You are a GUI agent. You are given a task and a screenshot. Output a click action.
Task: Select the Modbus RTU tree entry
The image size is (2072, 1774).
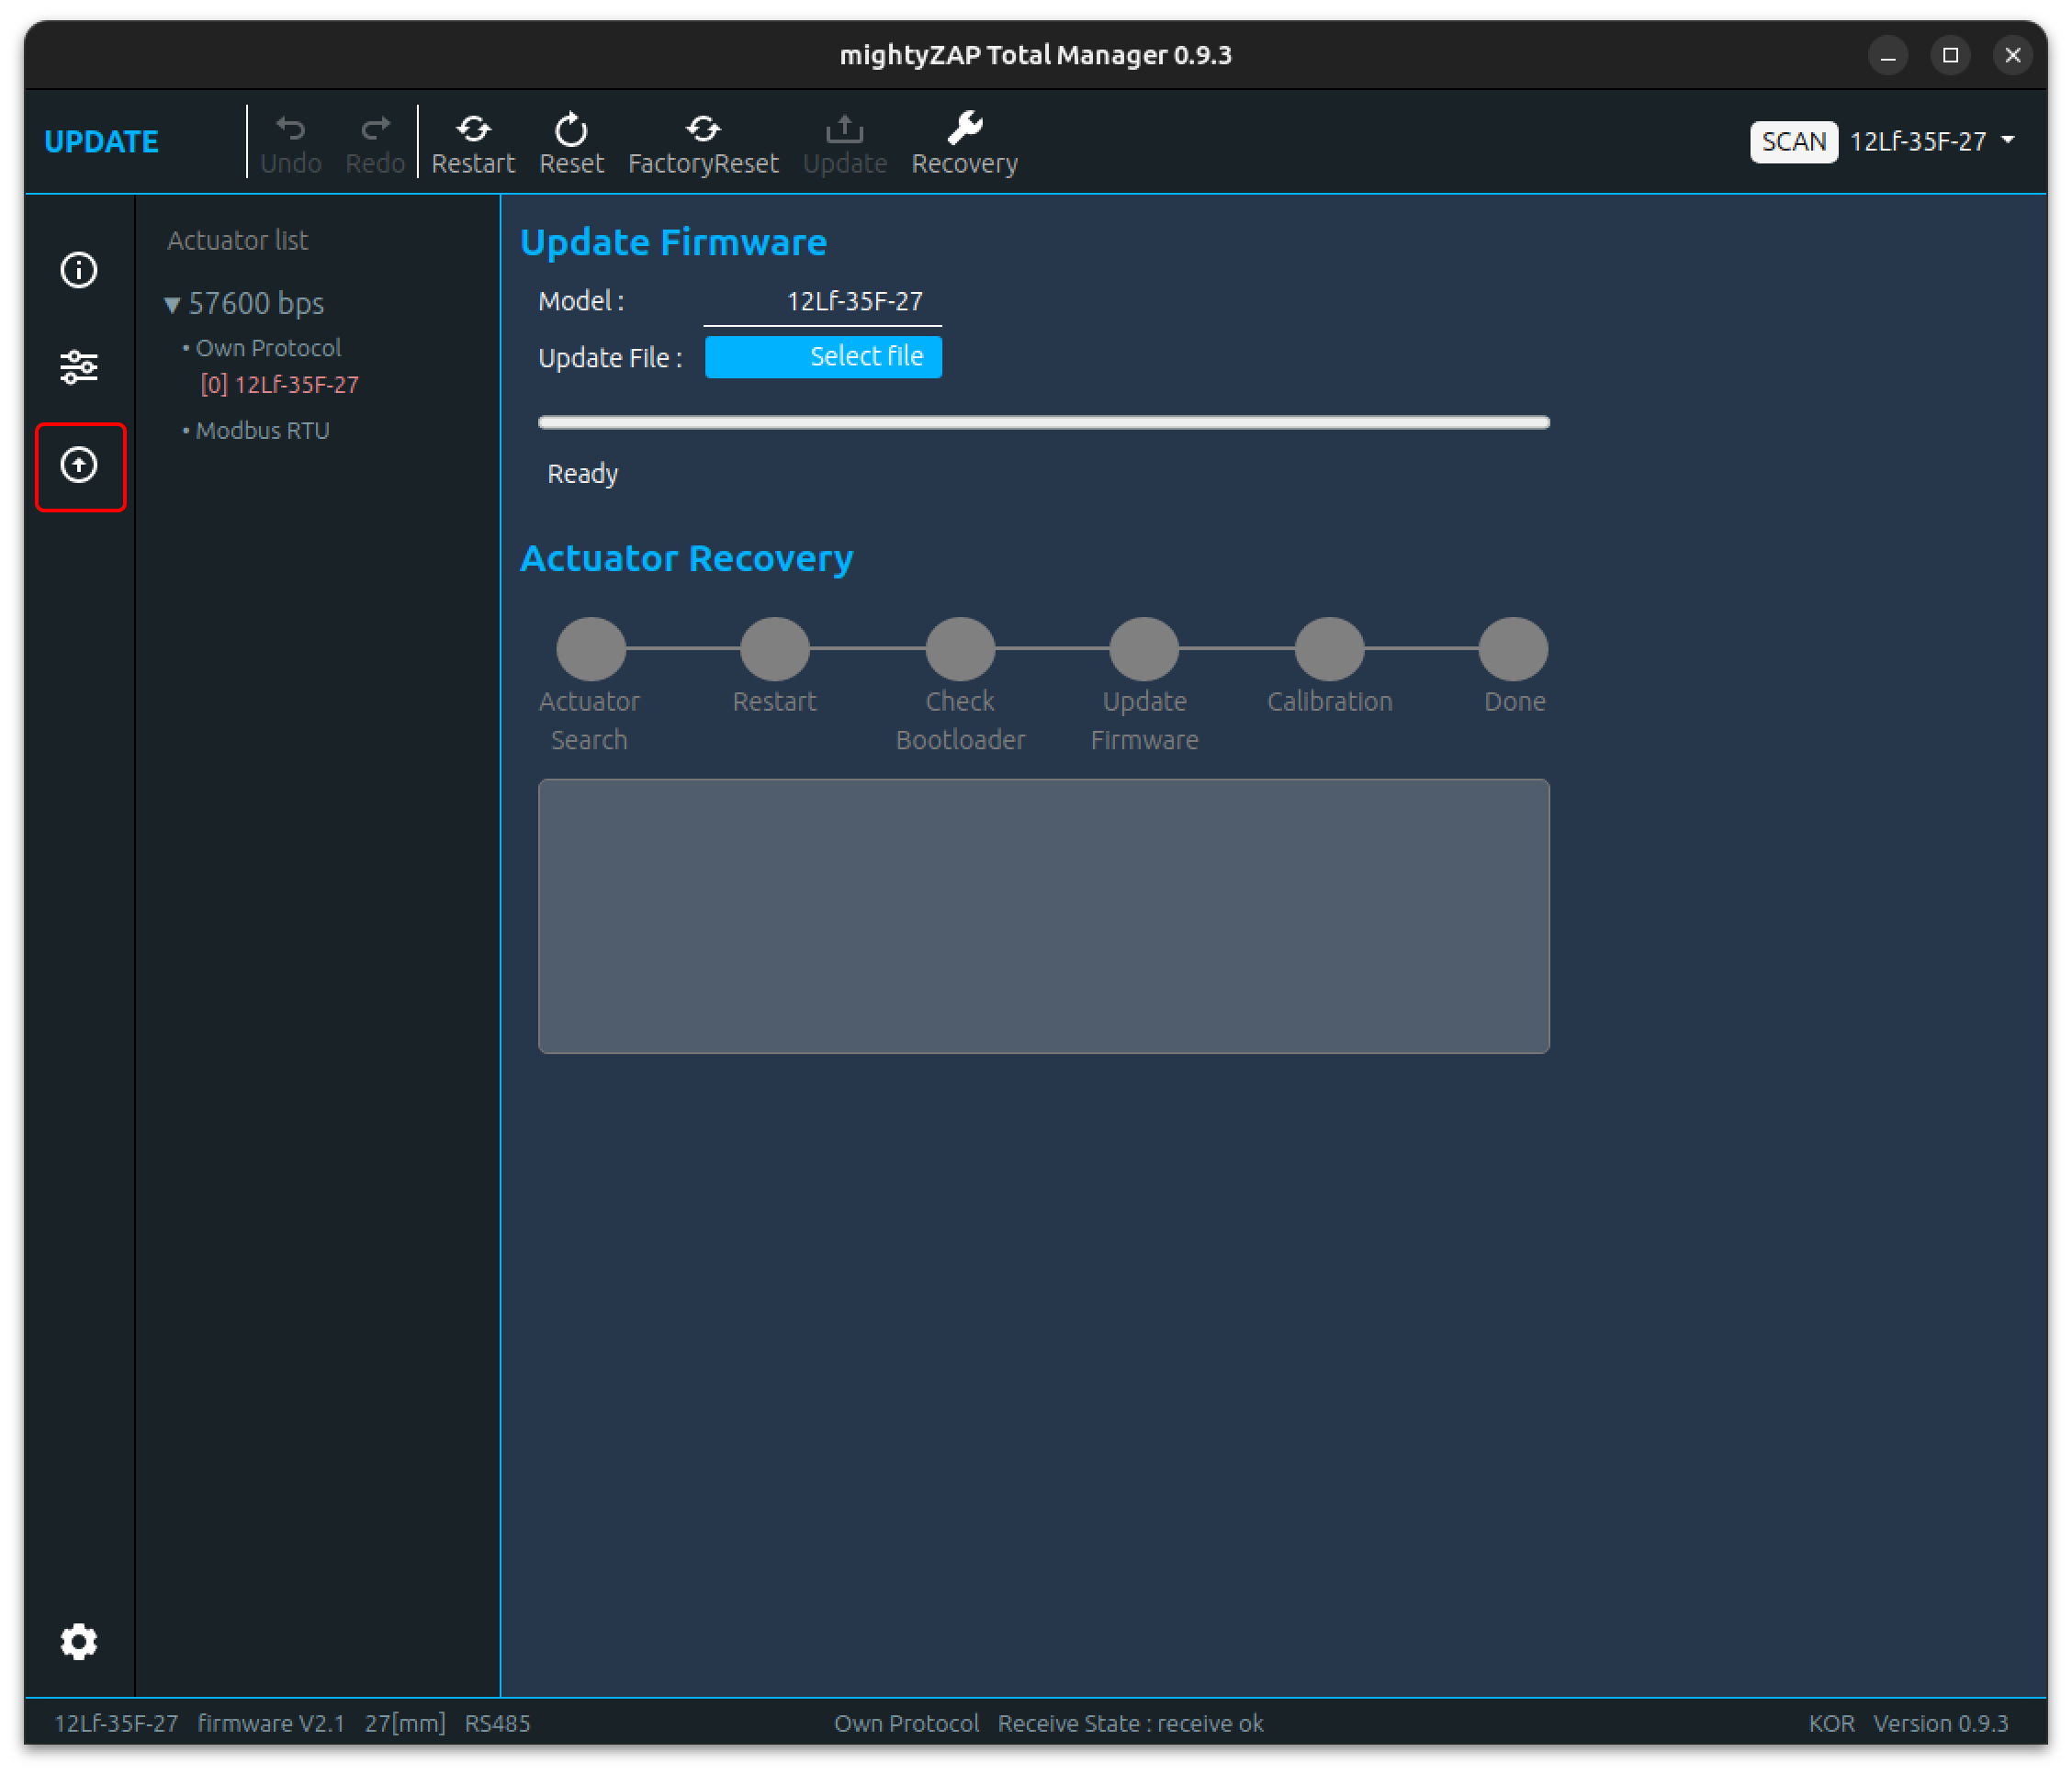pos(262,431)
